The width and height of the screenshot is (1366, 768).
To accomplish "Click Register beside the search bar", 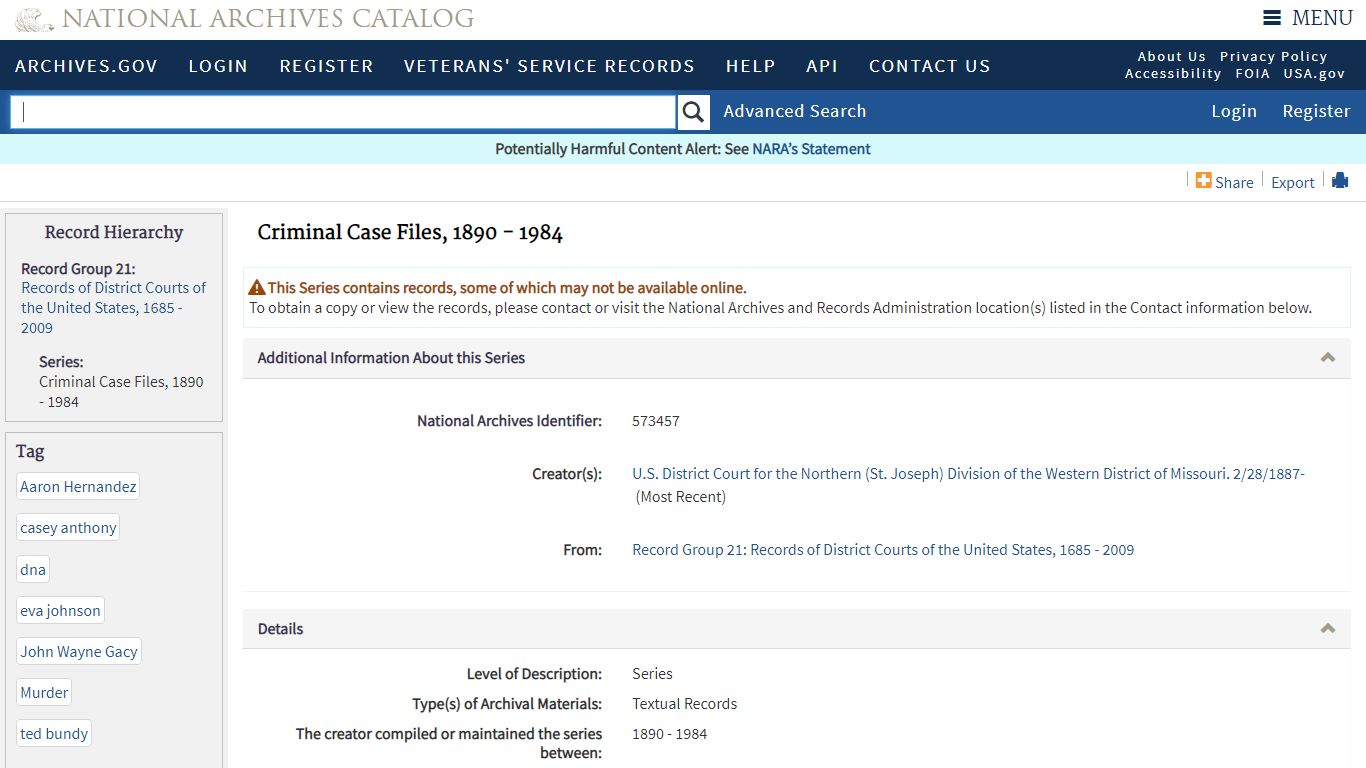I will coord(1316,111).
